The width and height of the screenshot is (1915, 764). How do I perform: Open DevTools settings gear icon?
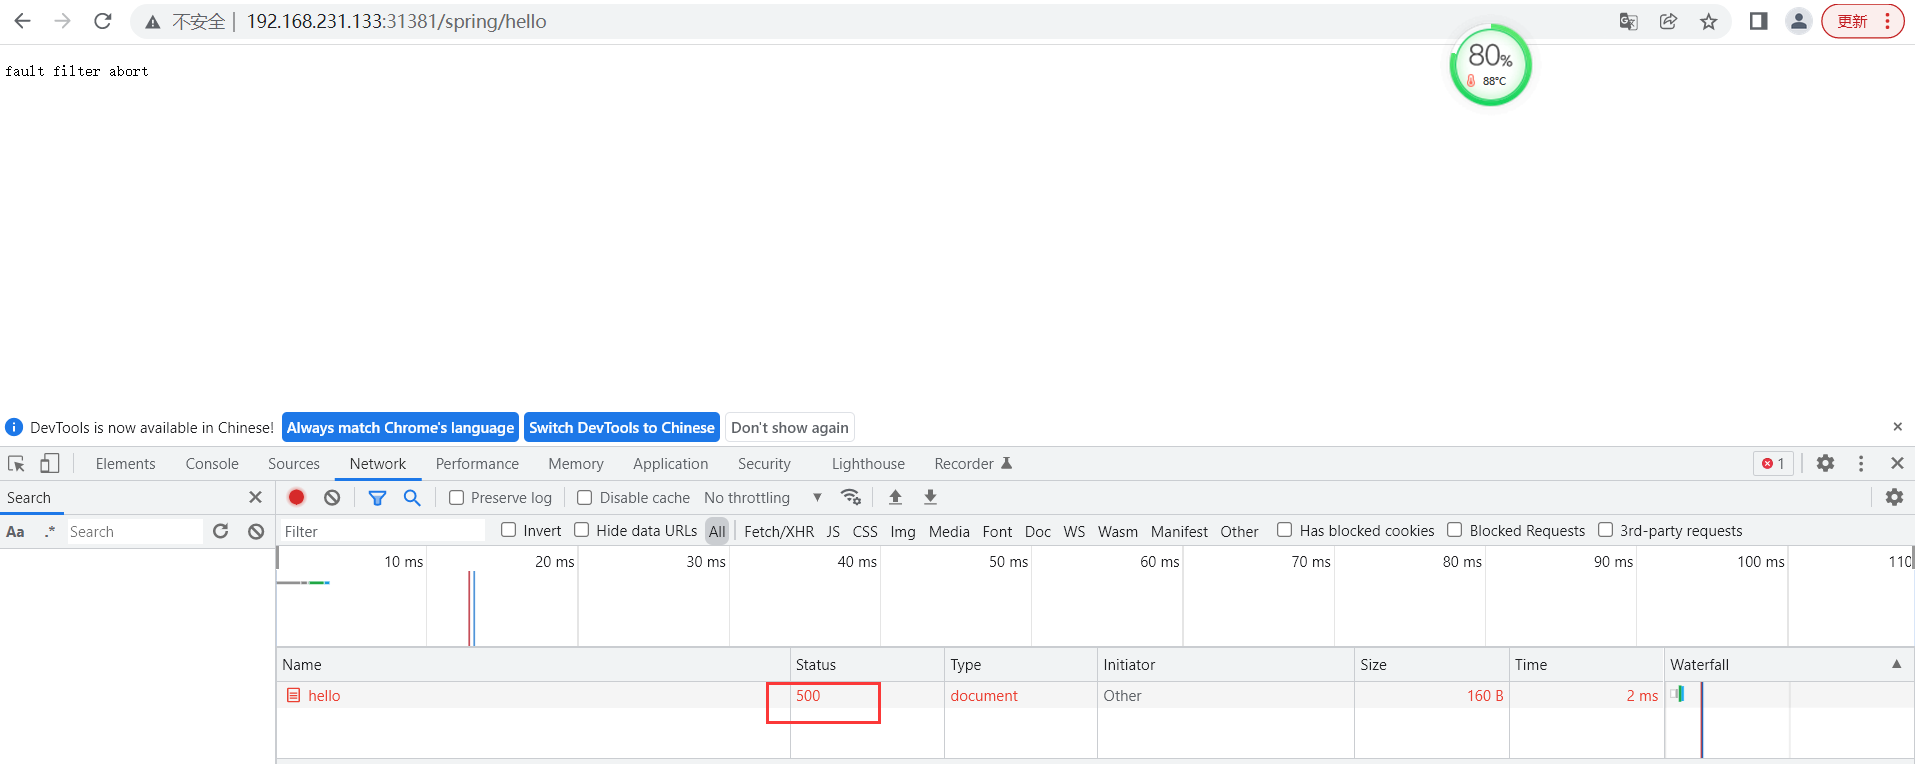[x=1825, y=463]
